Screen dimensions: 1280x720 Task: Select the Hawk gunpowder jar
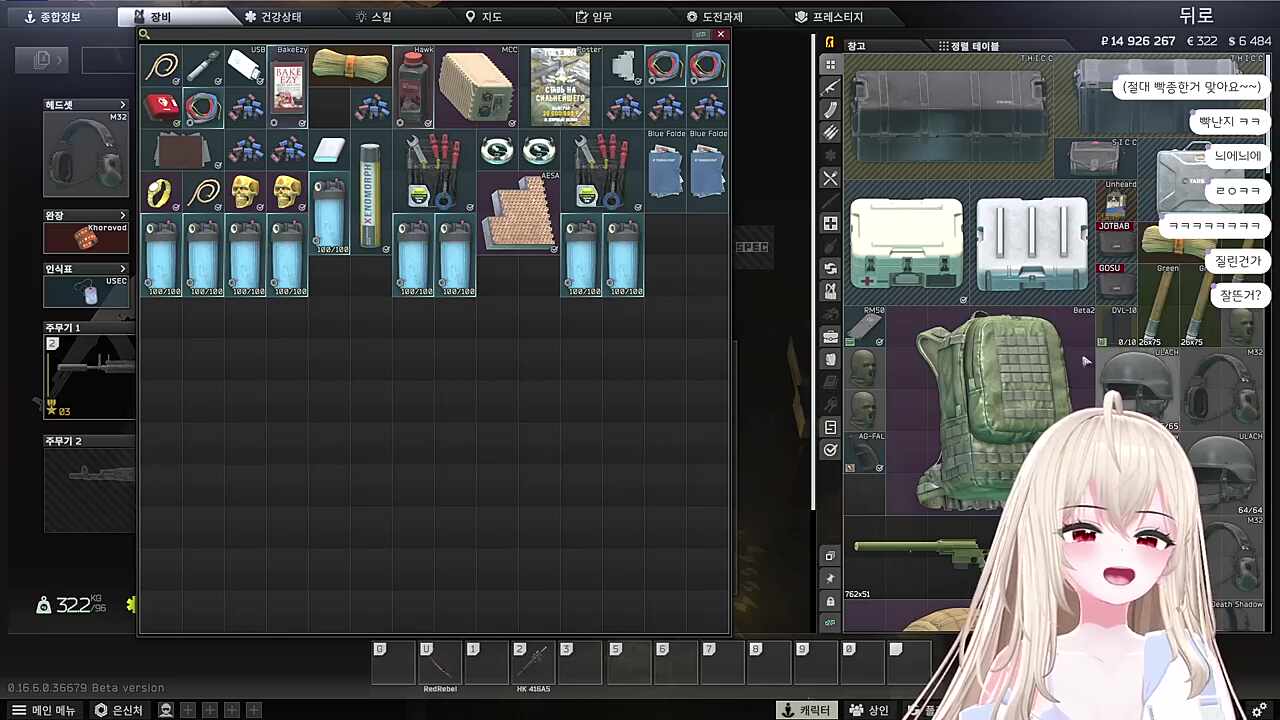tap(413, 87)
